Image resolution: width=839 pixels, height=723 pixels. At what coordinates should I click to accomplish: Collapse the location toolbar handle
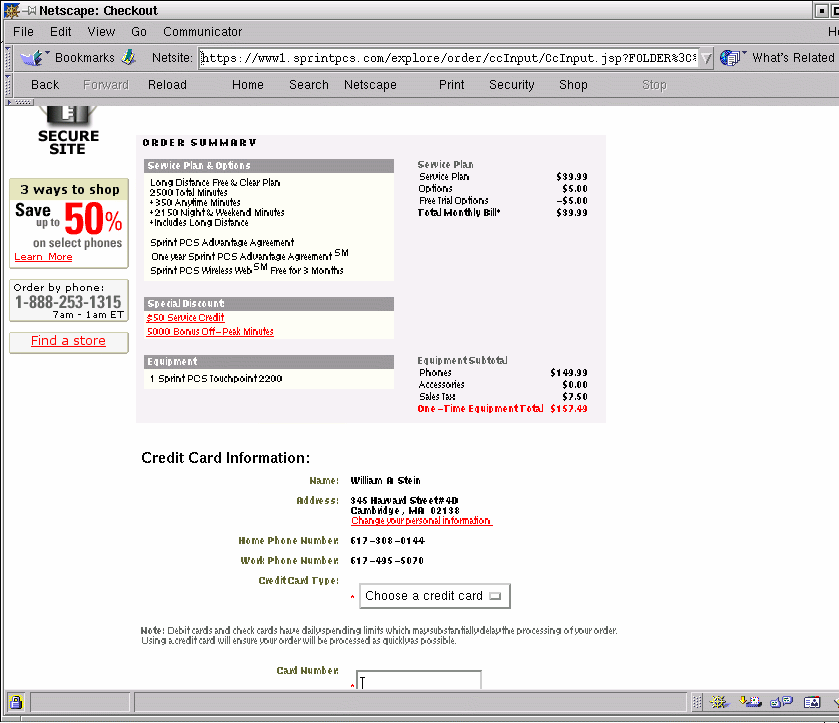8,58
